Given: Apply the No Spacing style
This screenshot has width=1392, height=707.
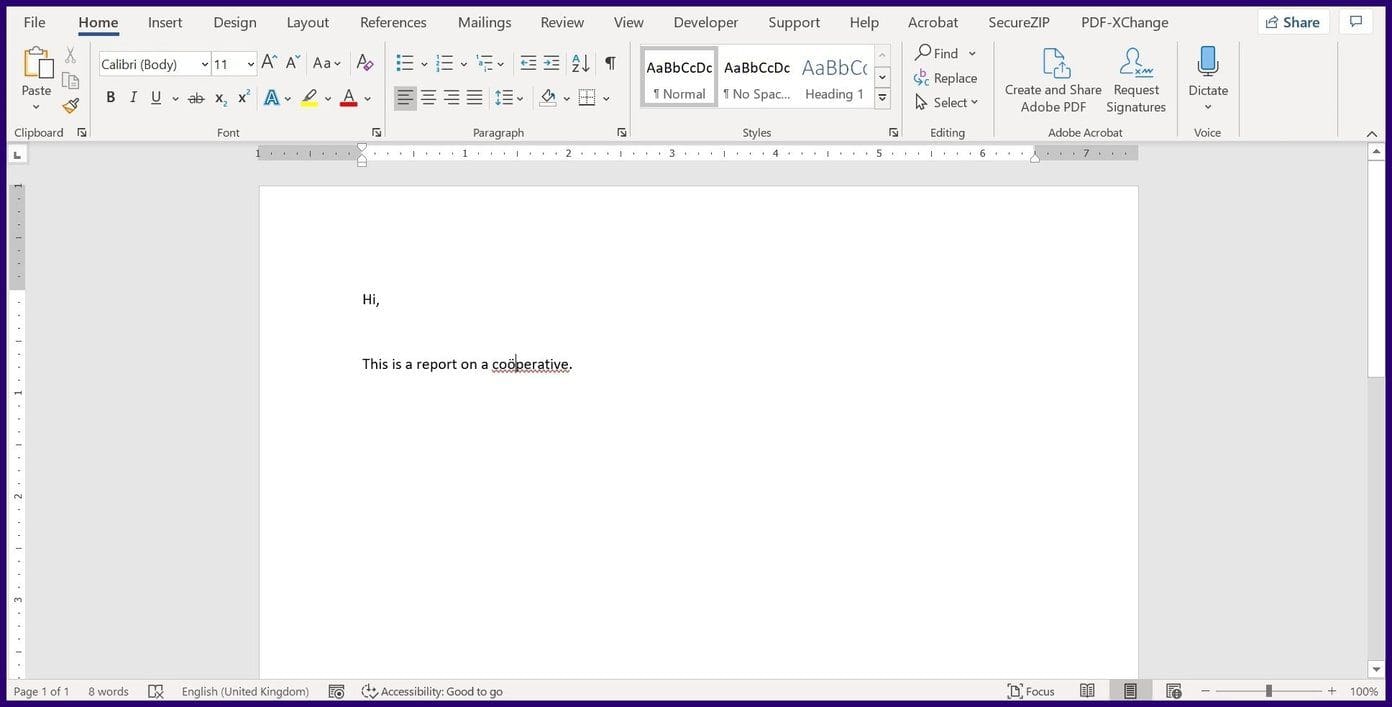Looking at the screenshot, I should [757, 77].
